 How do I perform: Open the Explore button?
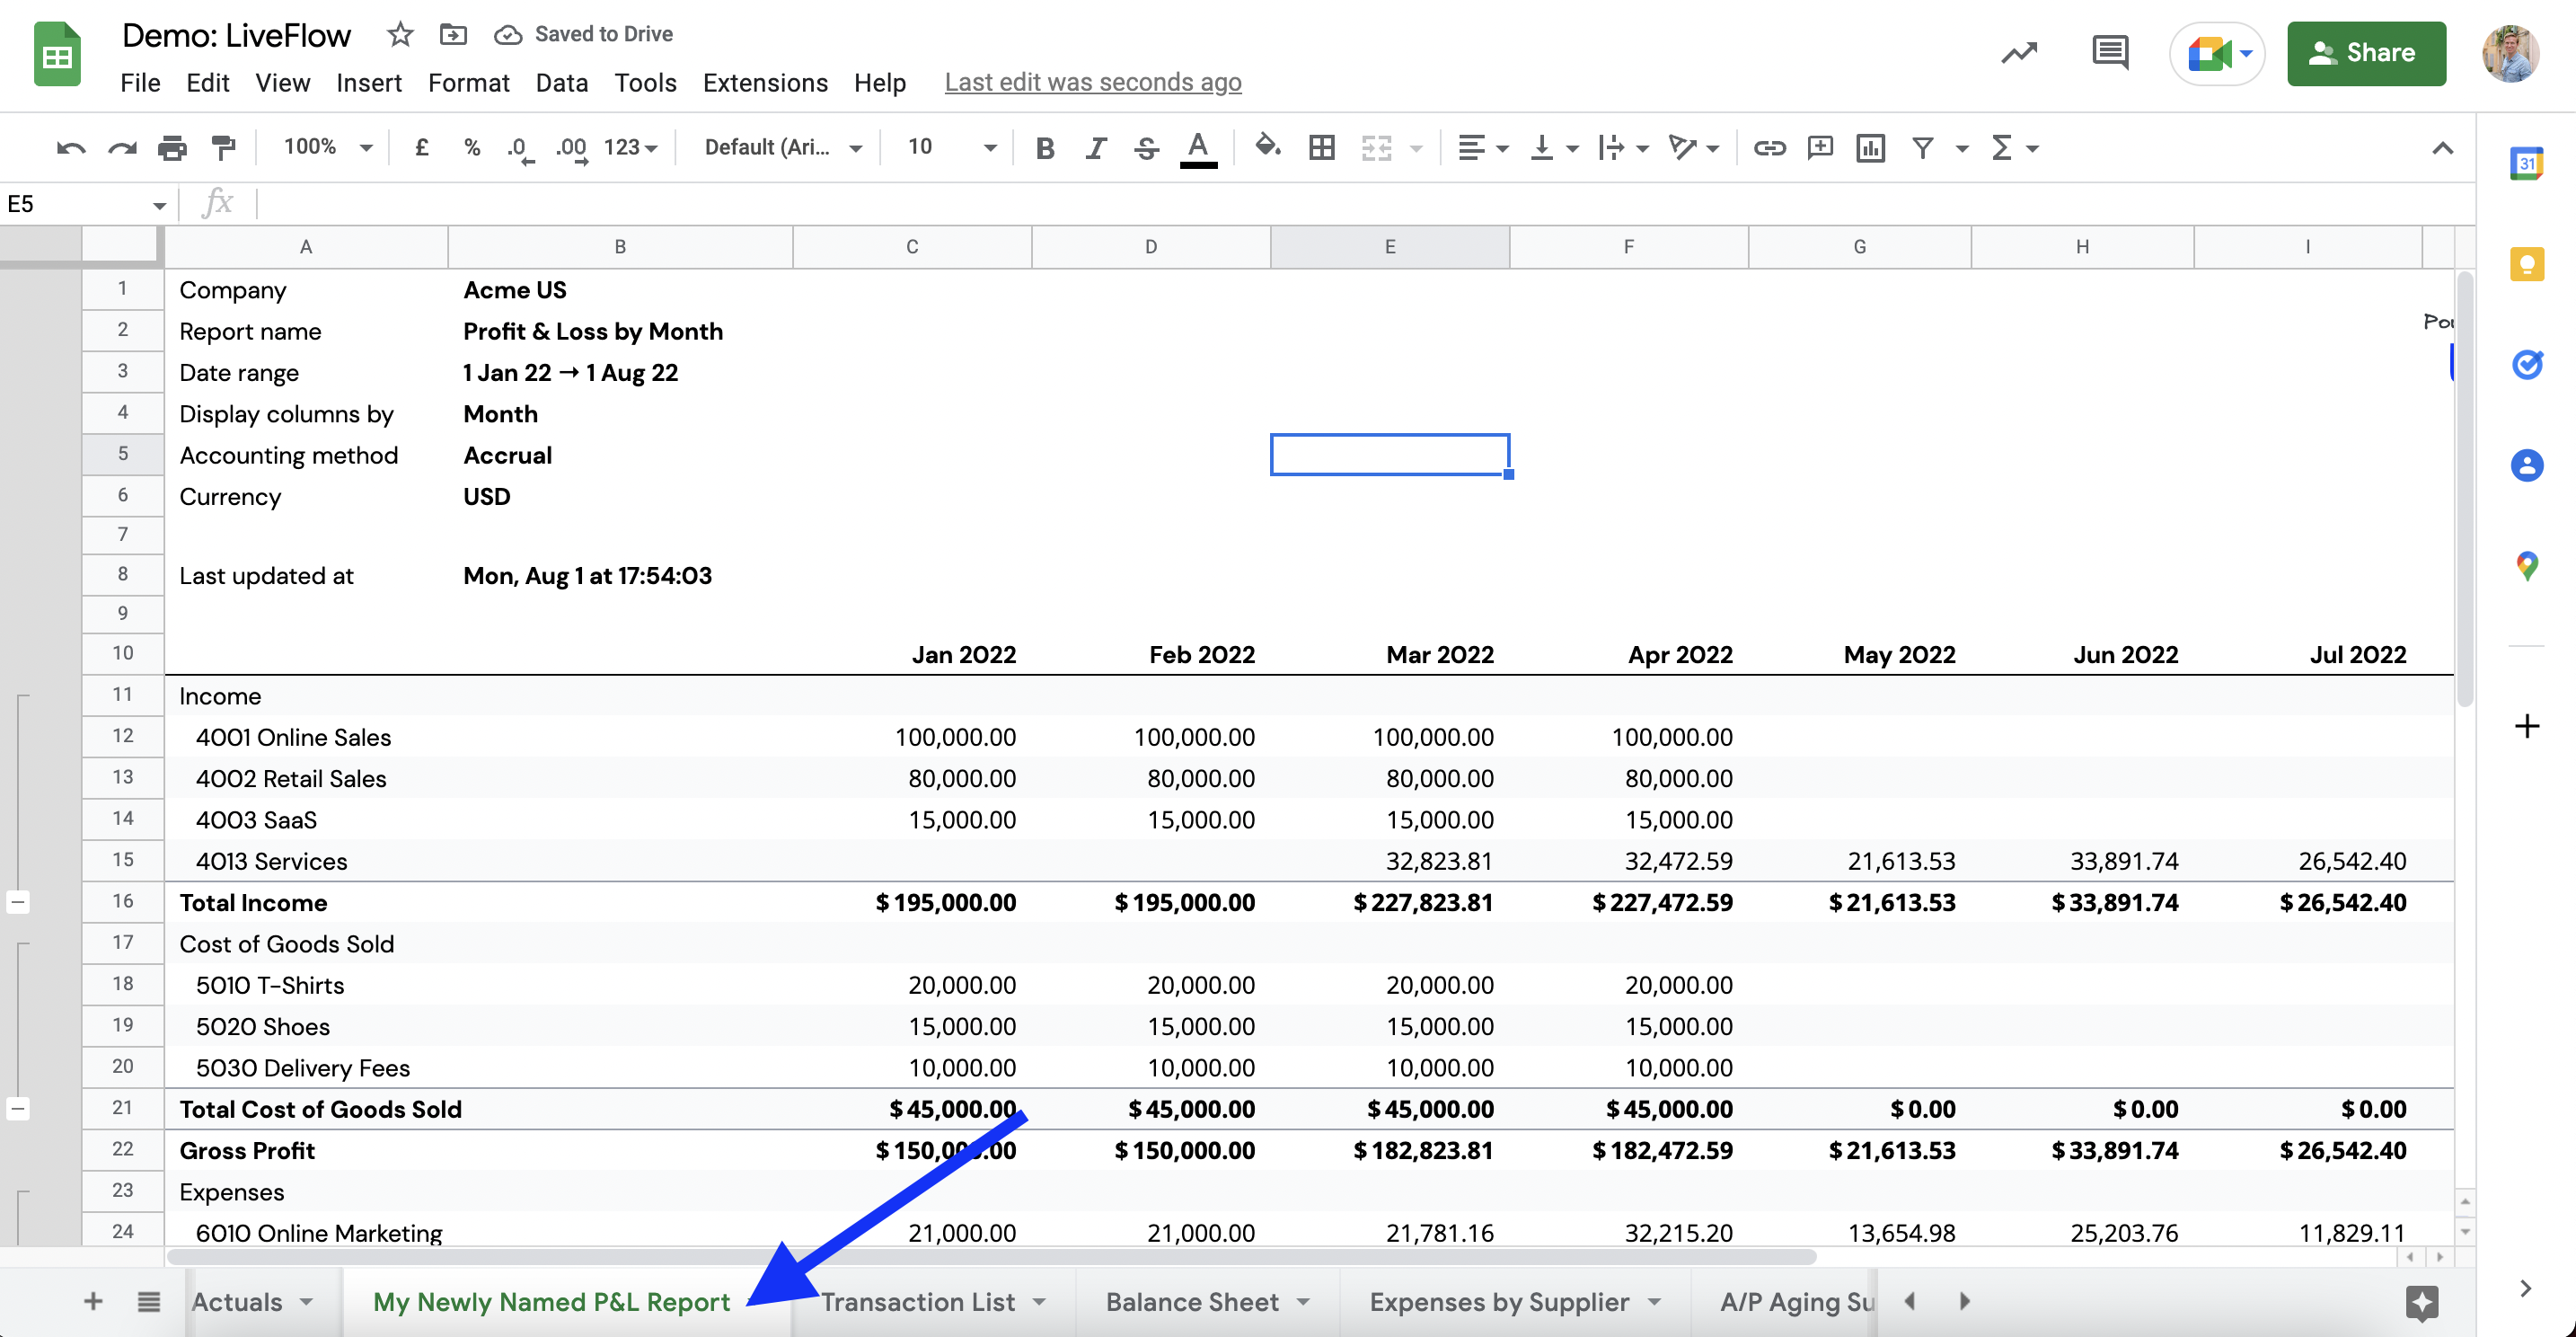click(x=2422, y=1302)
